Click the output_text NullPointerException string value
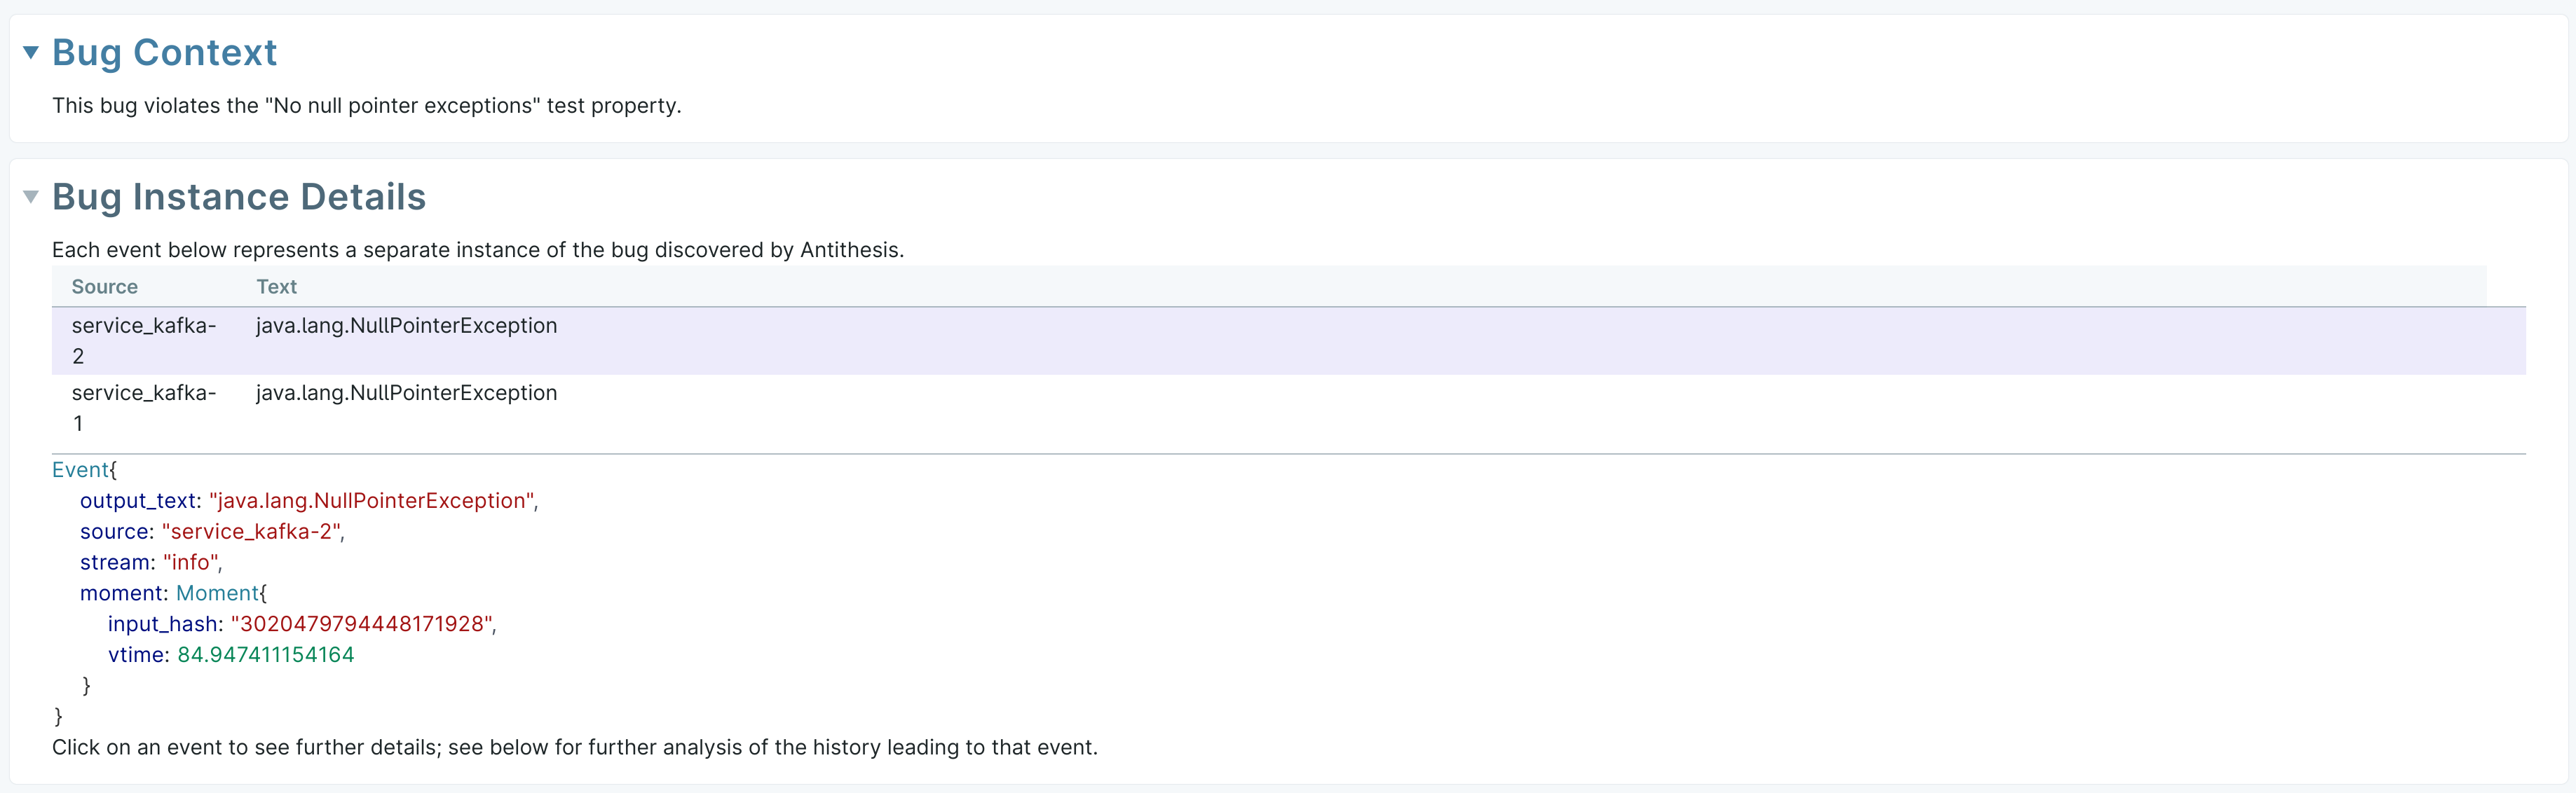Screen dimensions: 2576x793 (x=372, y=501)
